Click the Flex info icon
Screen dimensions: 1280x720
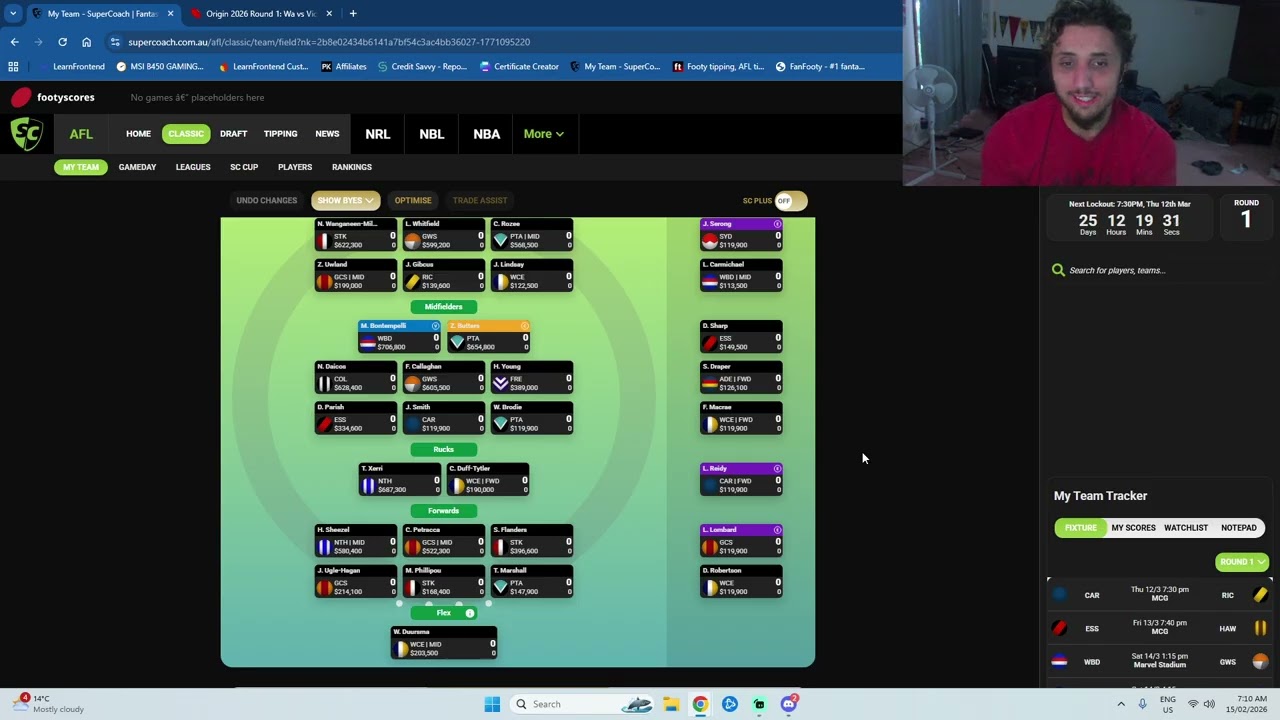(x=470, y=613)
